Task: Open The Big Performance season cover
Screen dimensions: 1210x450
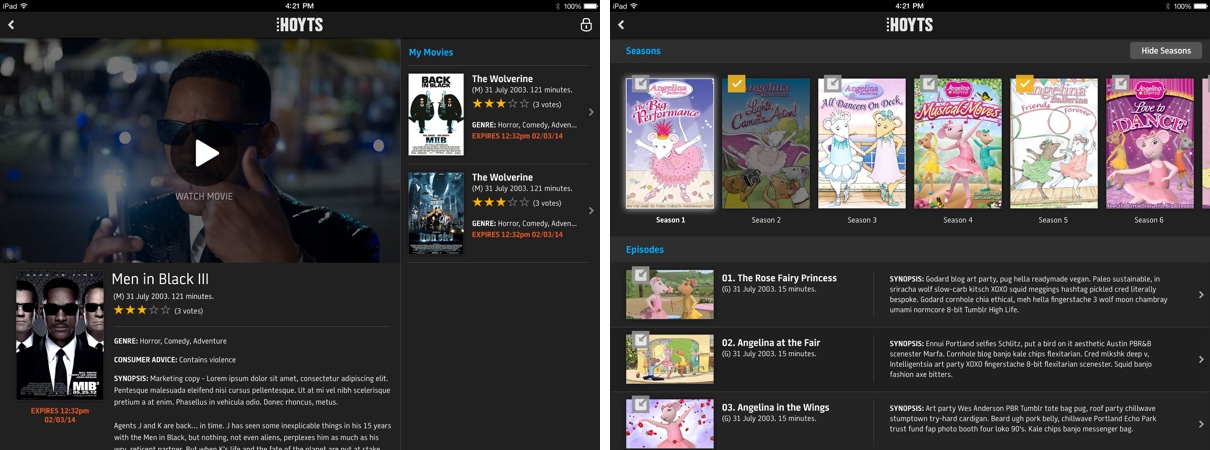Action: pos(670,144)
